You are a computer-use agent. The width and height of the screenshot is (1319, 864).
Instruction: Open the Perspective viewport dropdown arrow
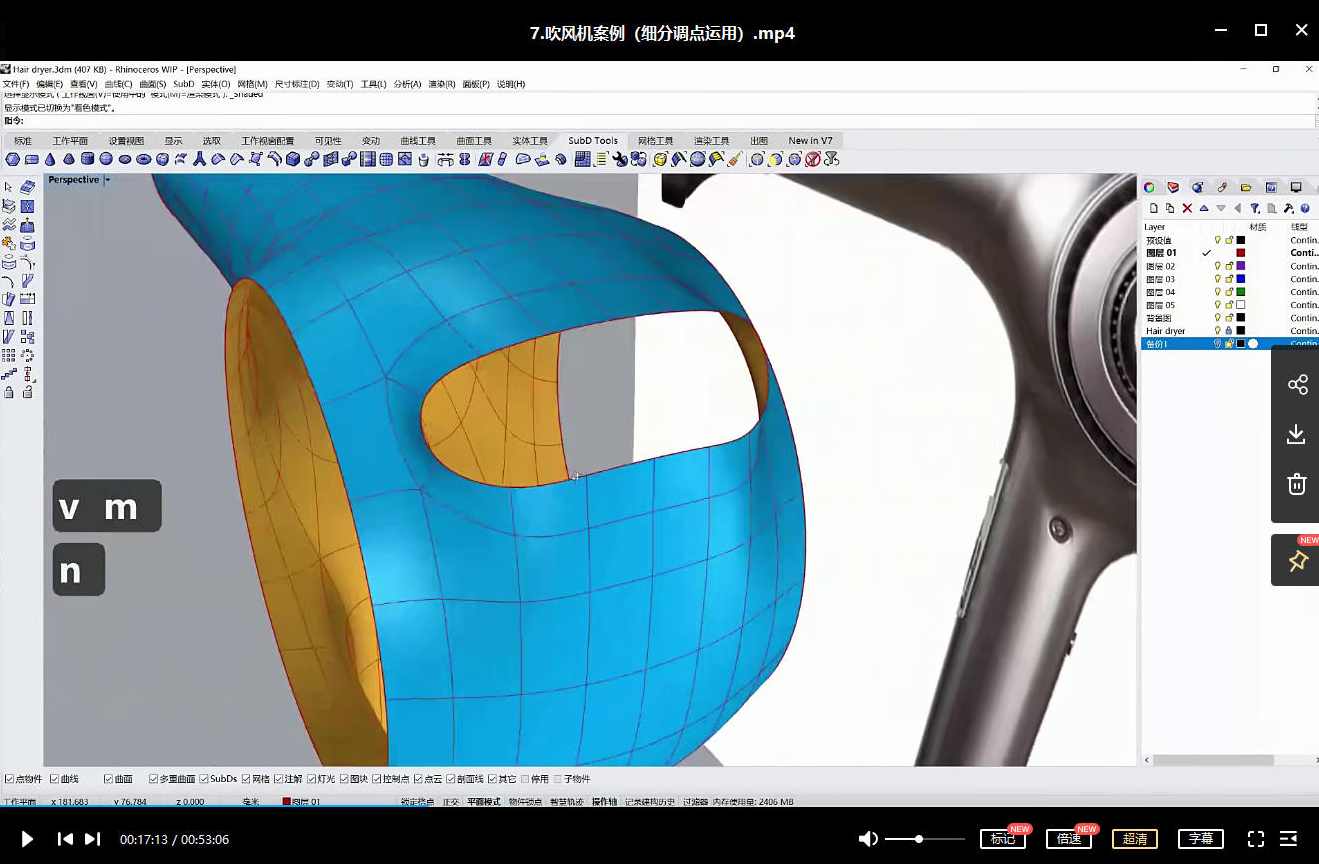[x=107, y=180]
